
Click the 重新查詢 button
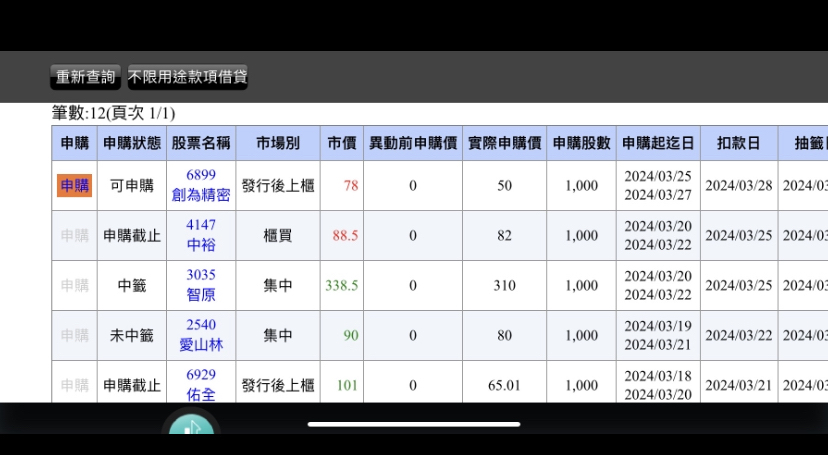(86, 77)
